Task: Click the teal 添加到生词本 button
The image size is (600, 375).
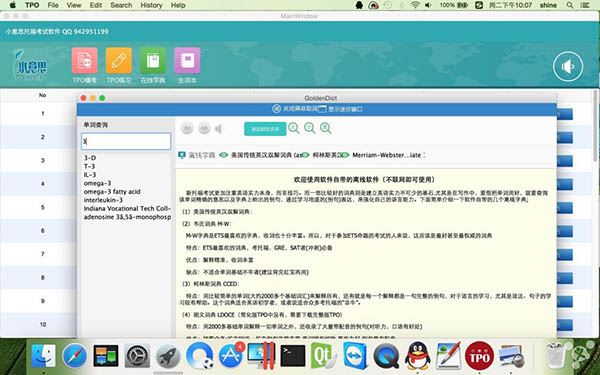Action: click(265, 129)
